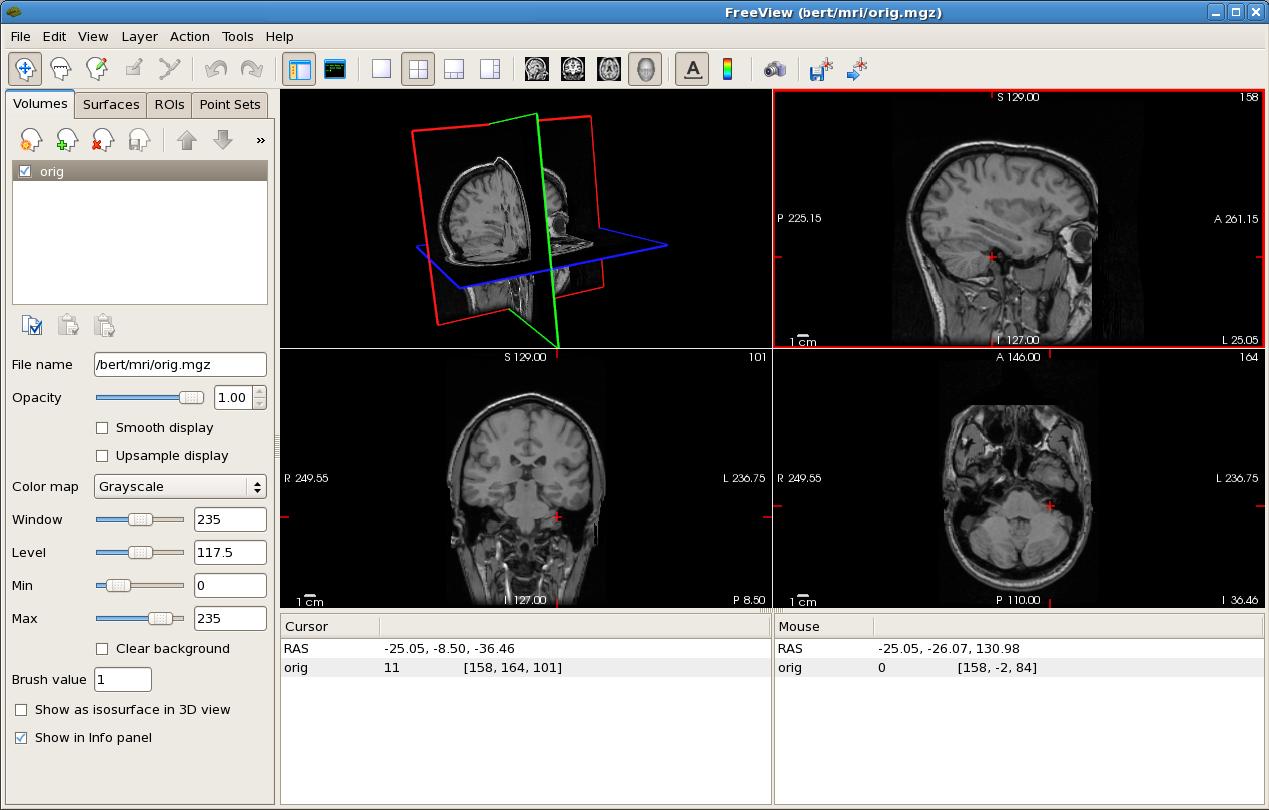Enable Smooth display checkbox
Screen dimensions: 1269x810
(x=102, y=428)
